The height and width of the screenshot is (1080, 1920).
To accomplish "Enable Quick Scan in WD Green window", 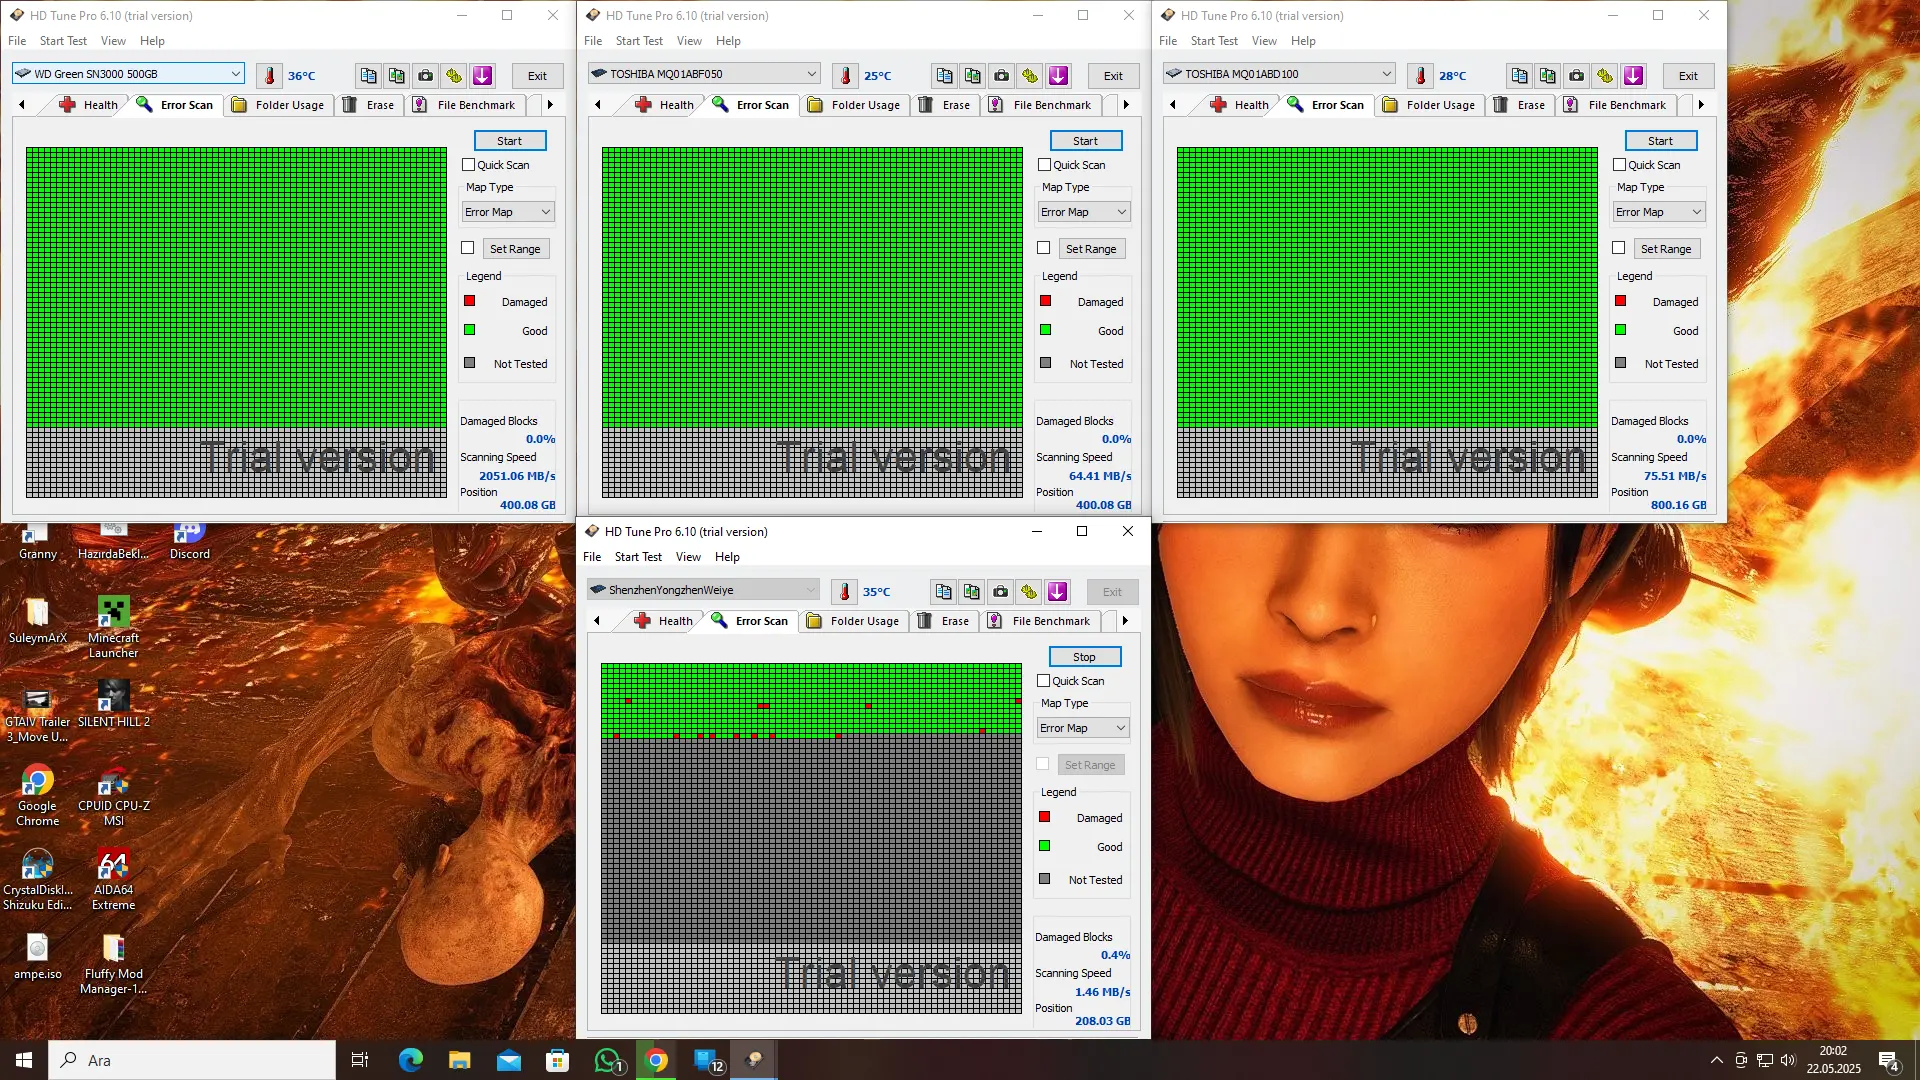I will pos(469,165).
